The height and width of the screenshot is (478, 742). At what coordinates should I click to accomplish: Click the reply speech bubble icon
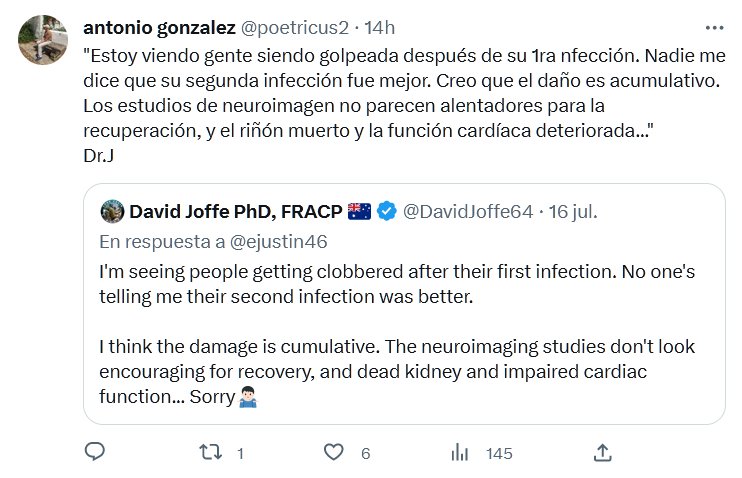coord(95,453)
